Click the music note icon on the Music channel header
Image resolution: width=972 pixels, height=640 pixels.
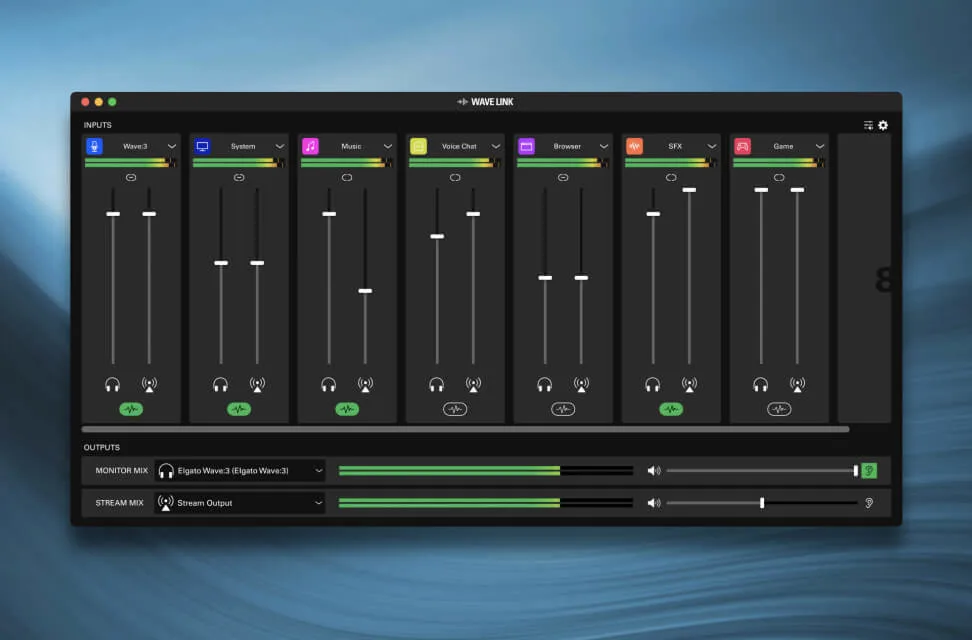click(x=312, y=145)
